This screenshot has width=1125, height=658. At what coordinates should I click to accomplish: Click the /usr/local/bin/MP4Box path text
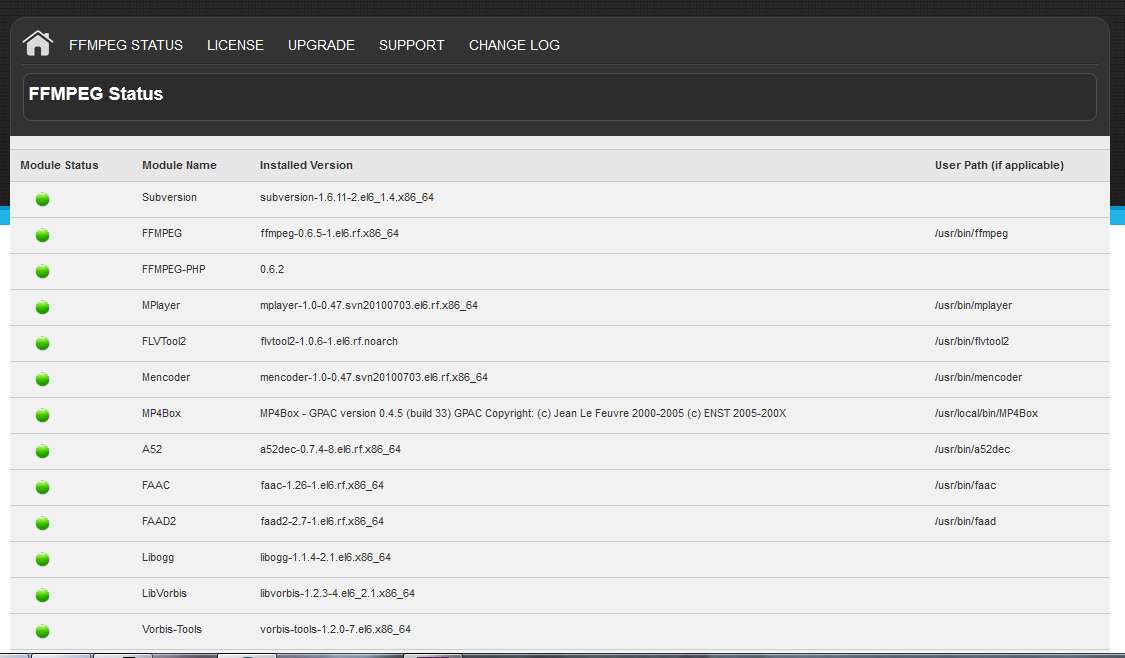[x=986, y=413]
